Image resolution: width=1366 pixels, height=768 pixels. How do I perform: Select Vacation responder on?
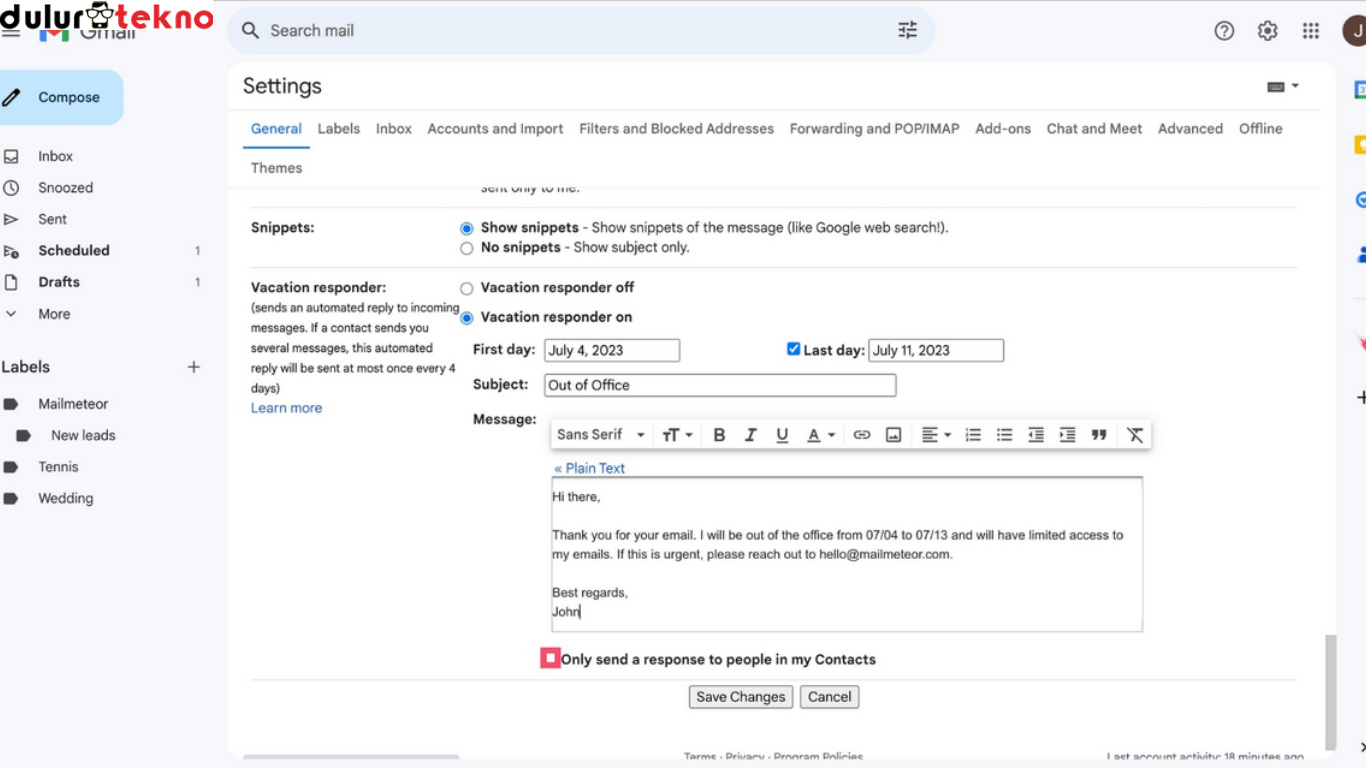(x=466, y=318)
